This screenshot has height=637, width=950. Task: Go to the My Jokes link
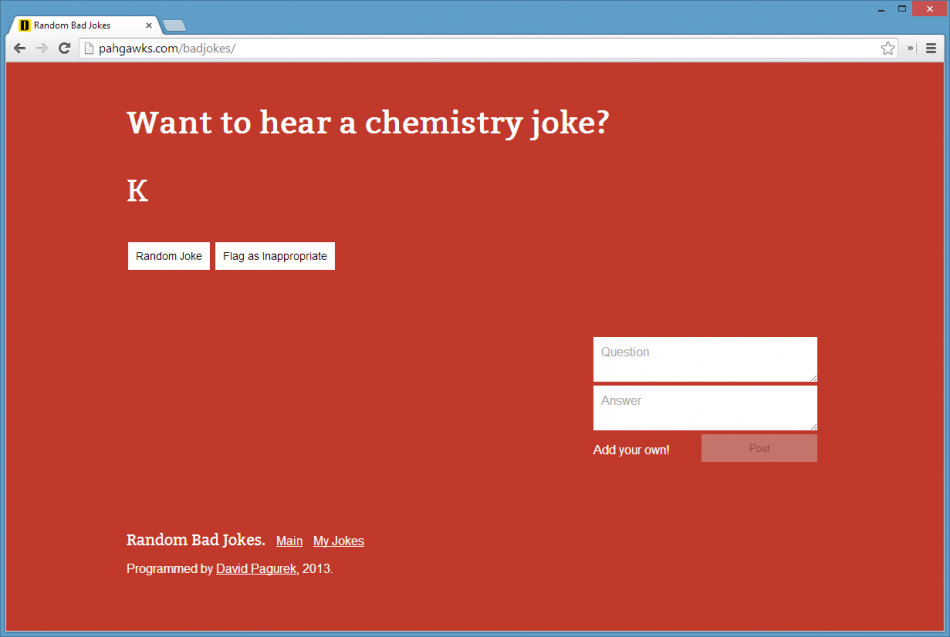click(x=338, y=541)
